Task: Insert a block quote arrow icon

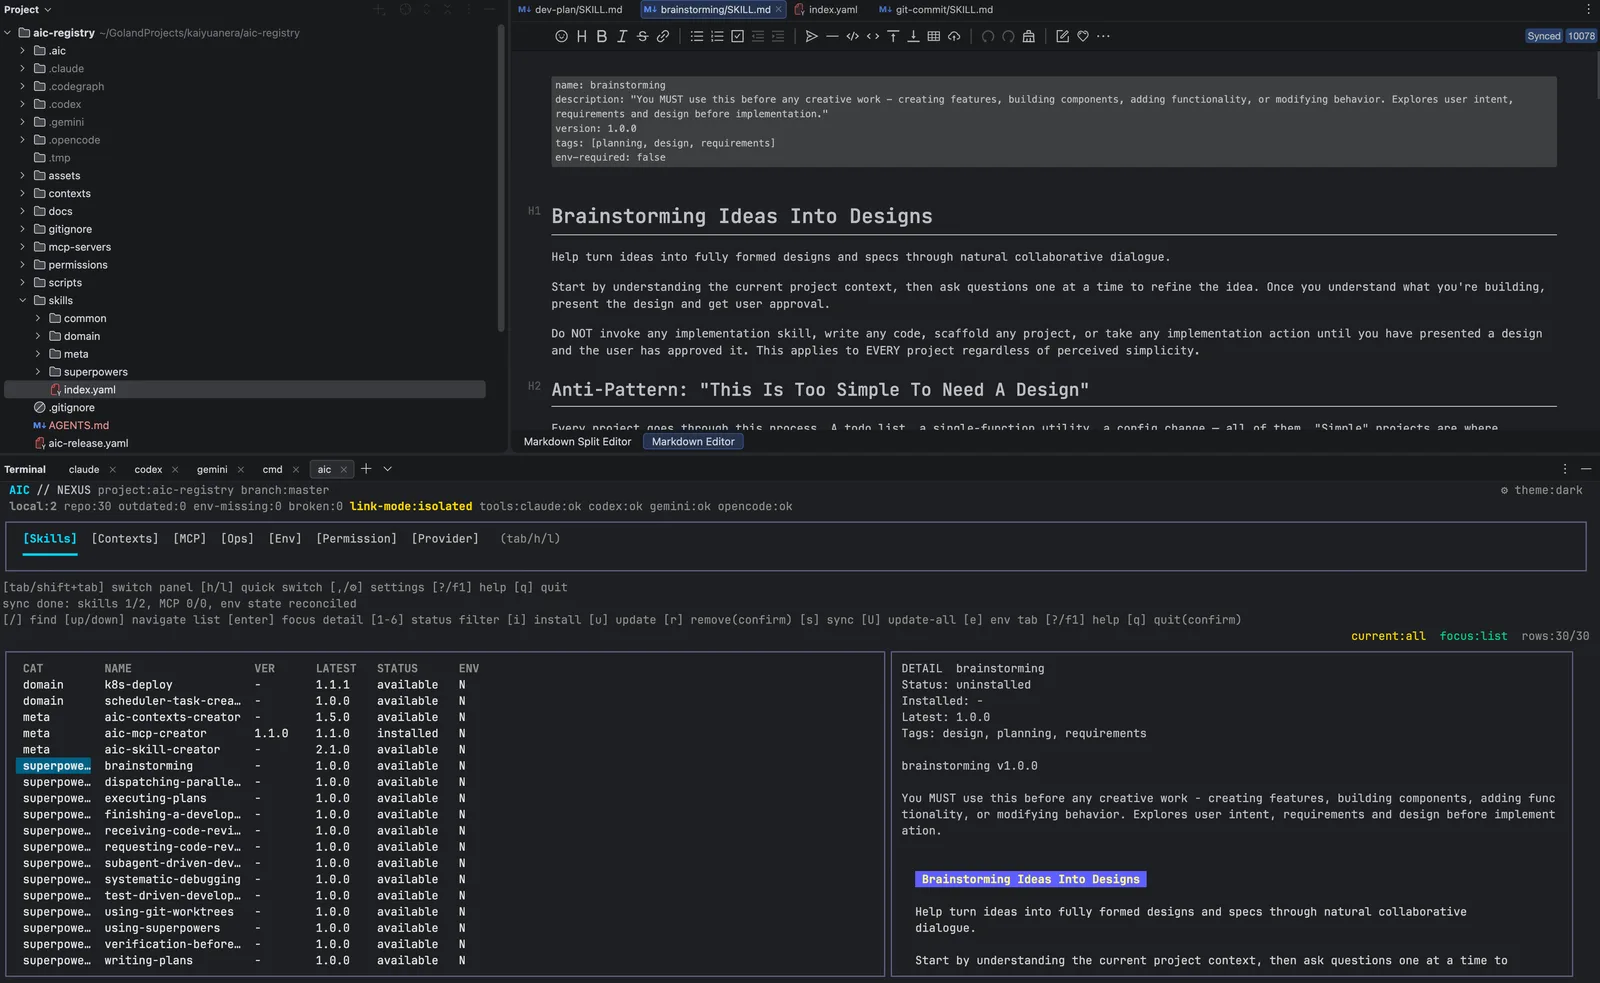Action: 812,36
